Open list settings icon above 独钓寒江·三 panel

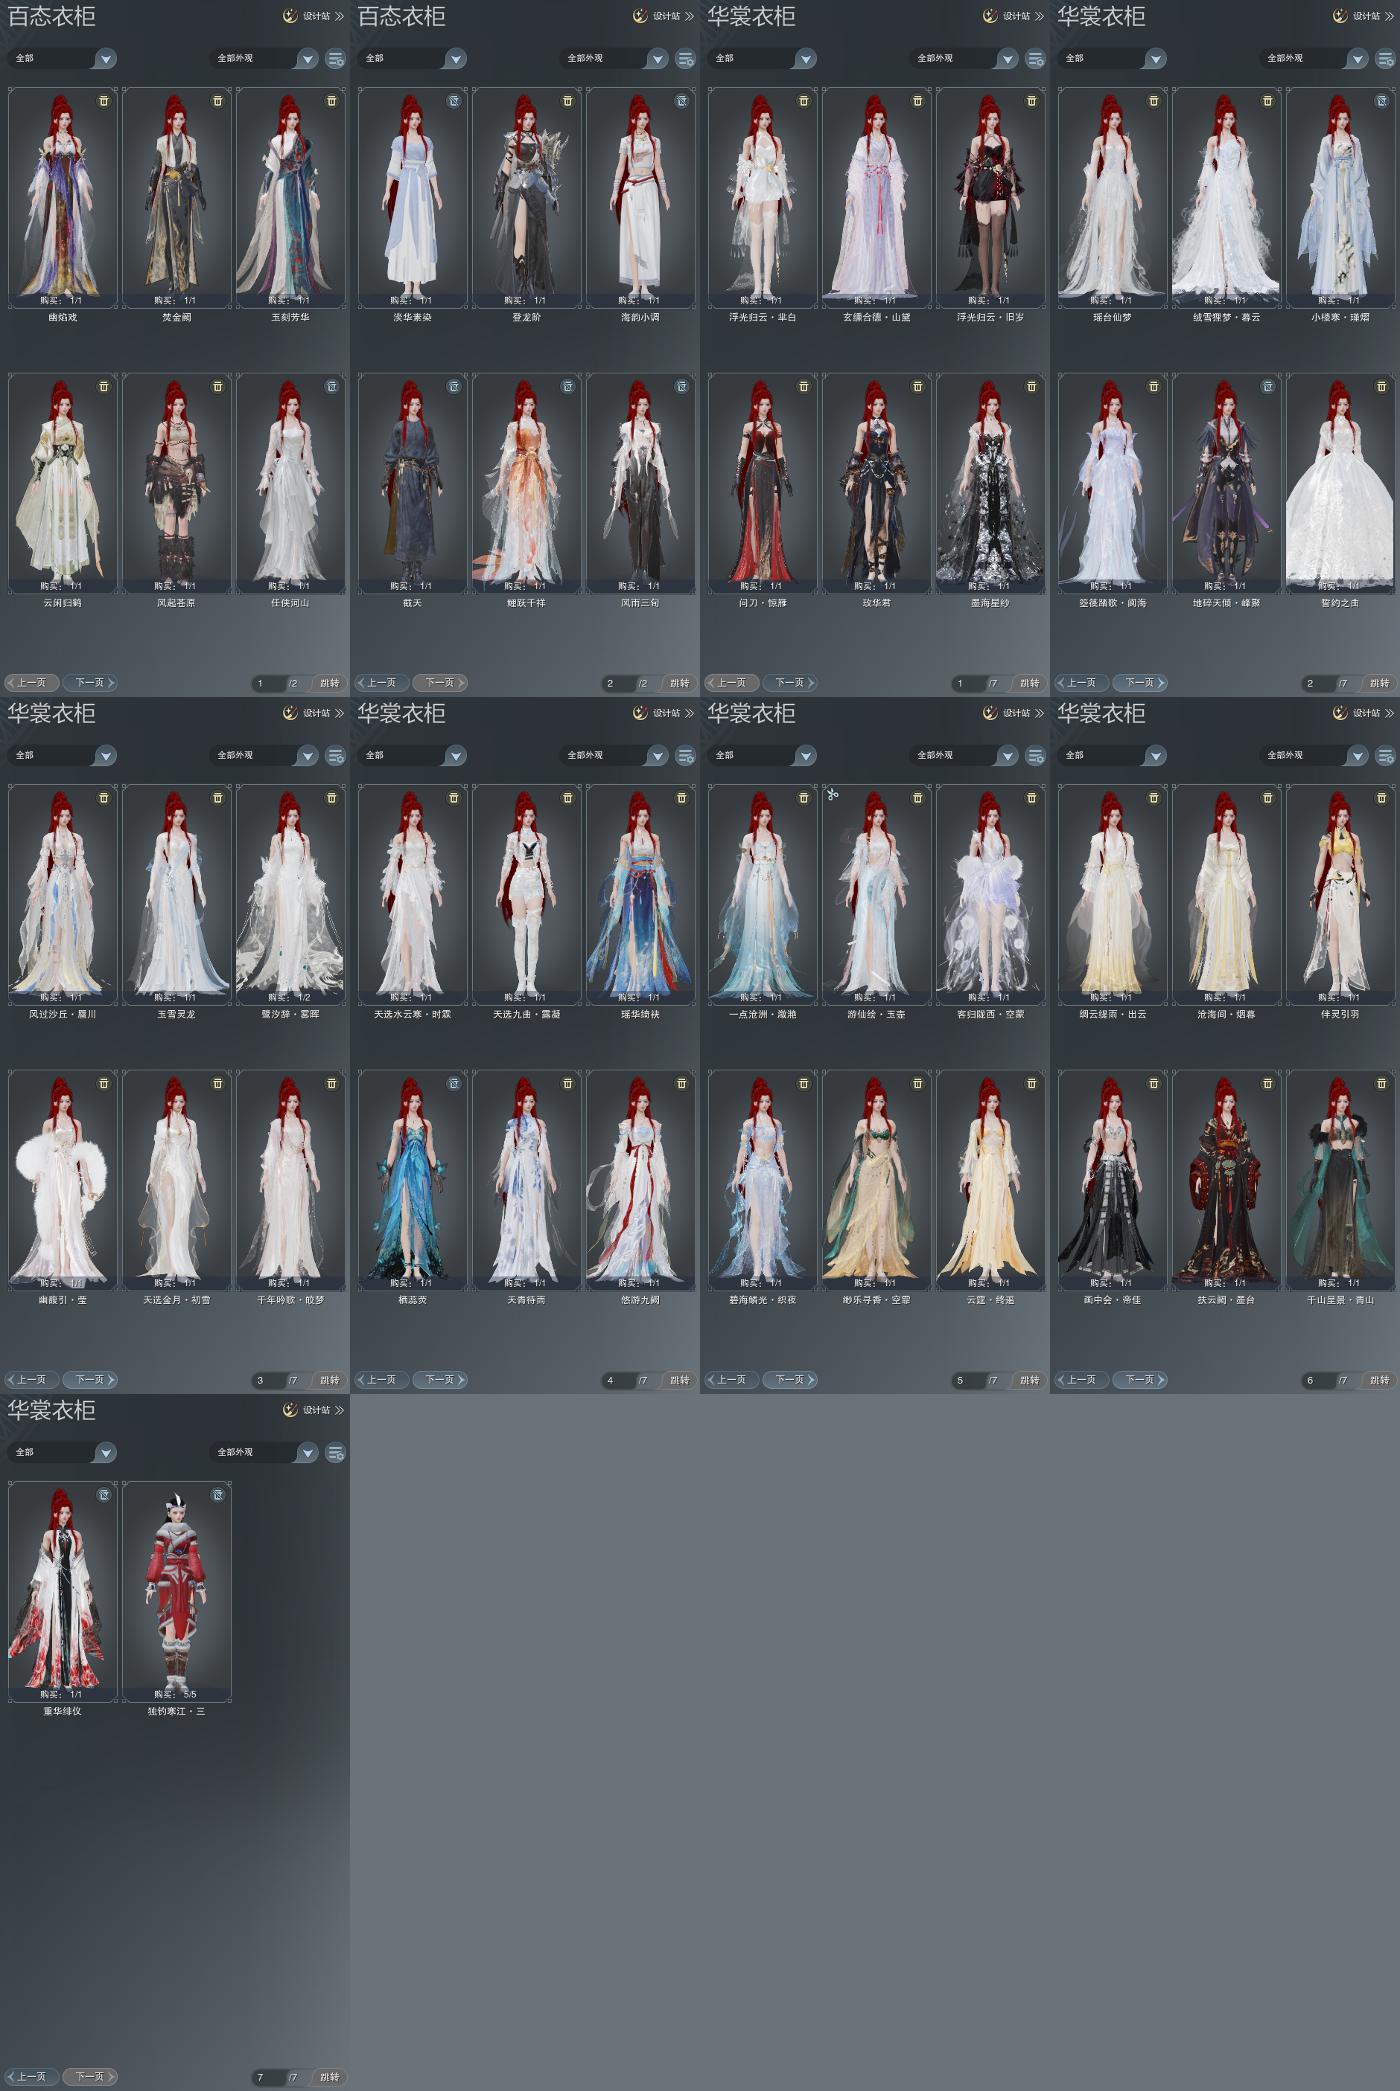pos(336,1452)
